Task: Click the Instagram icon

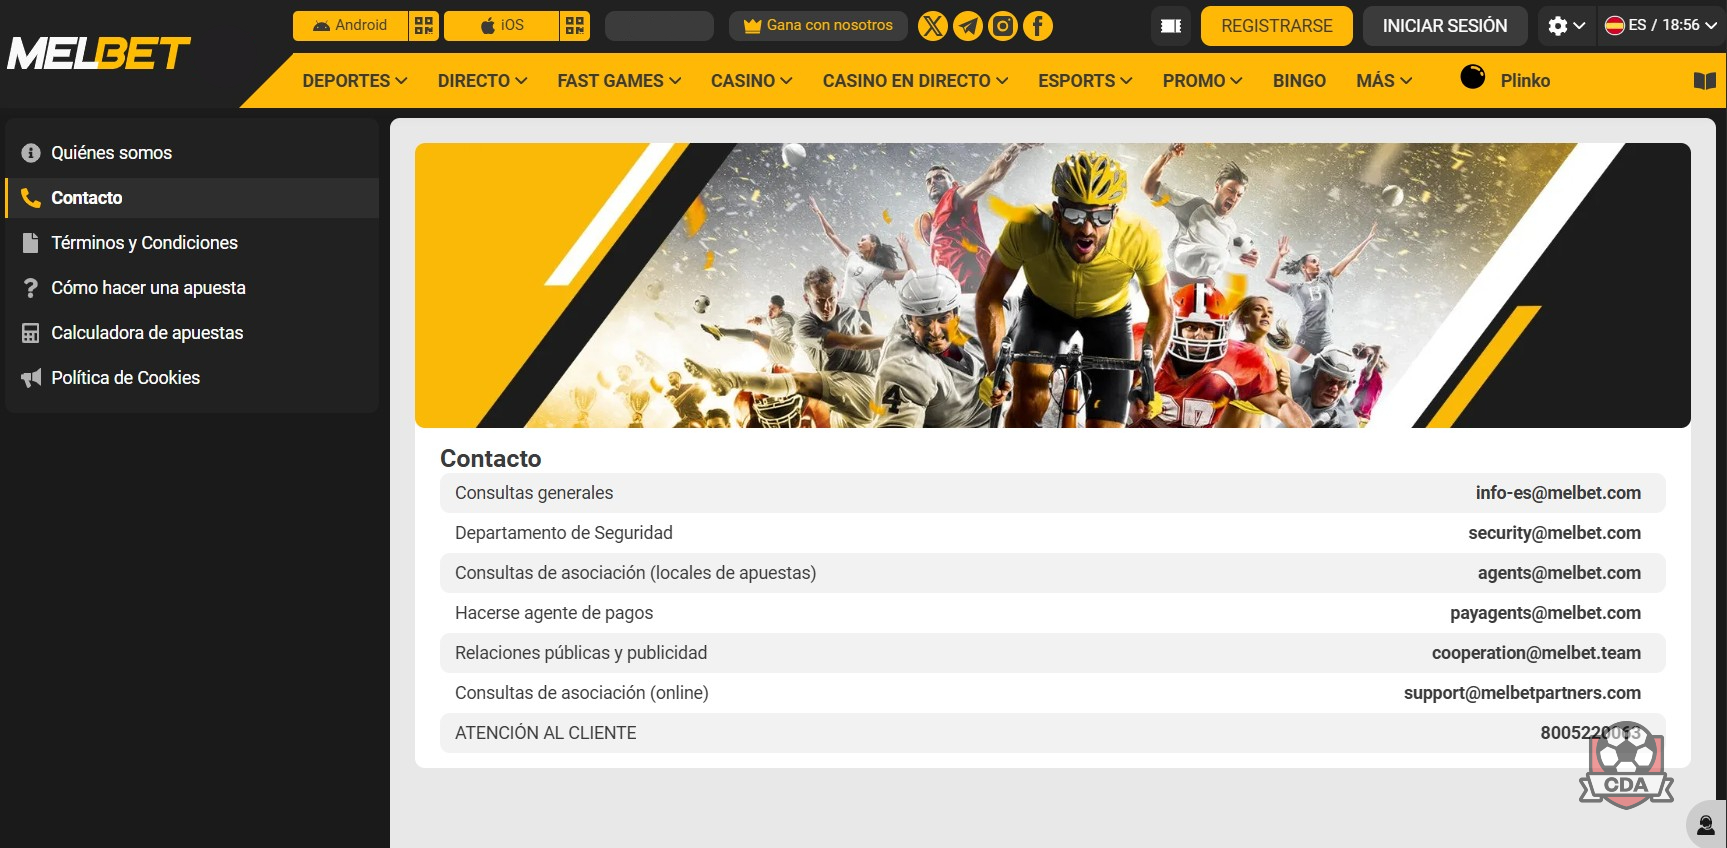Action: pyautogui.click(x=1002, y=26)
